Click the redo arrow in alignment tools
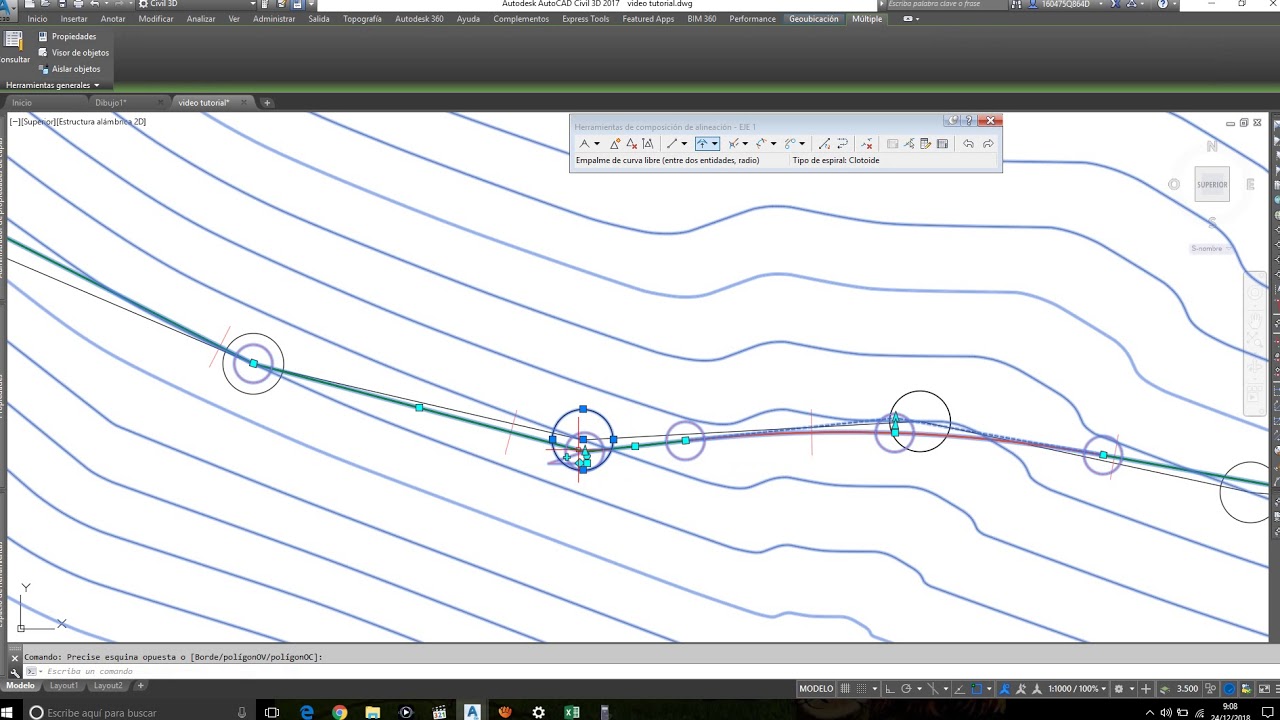The width and height of the screenshot is (1280, 720). pyautogui.click(x=988, y=144)
